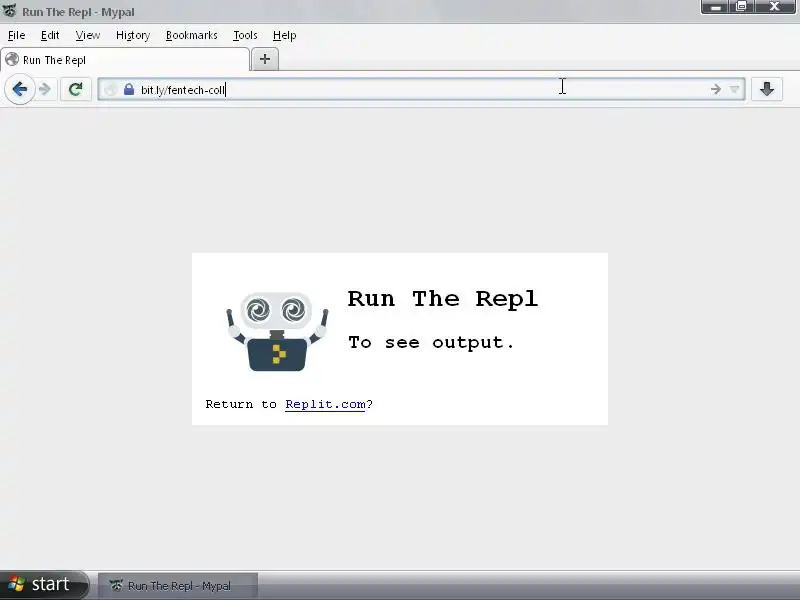Open the Tools menu
This screenshot has width=800, height=600.
[x=245, y=35]
